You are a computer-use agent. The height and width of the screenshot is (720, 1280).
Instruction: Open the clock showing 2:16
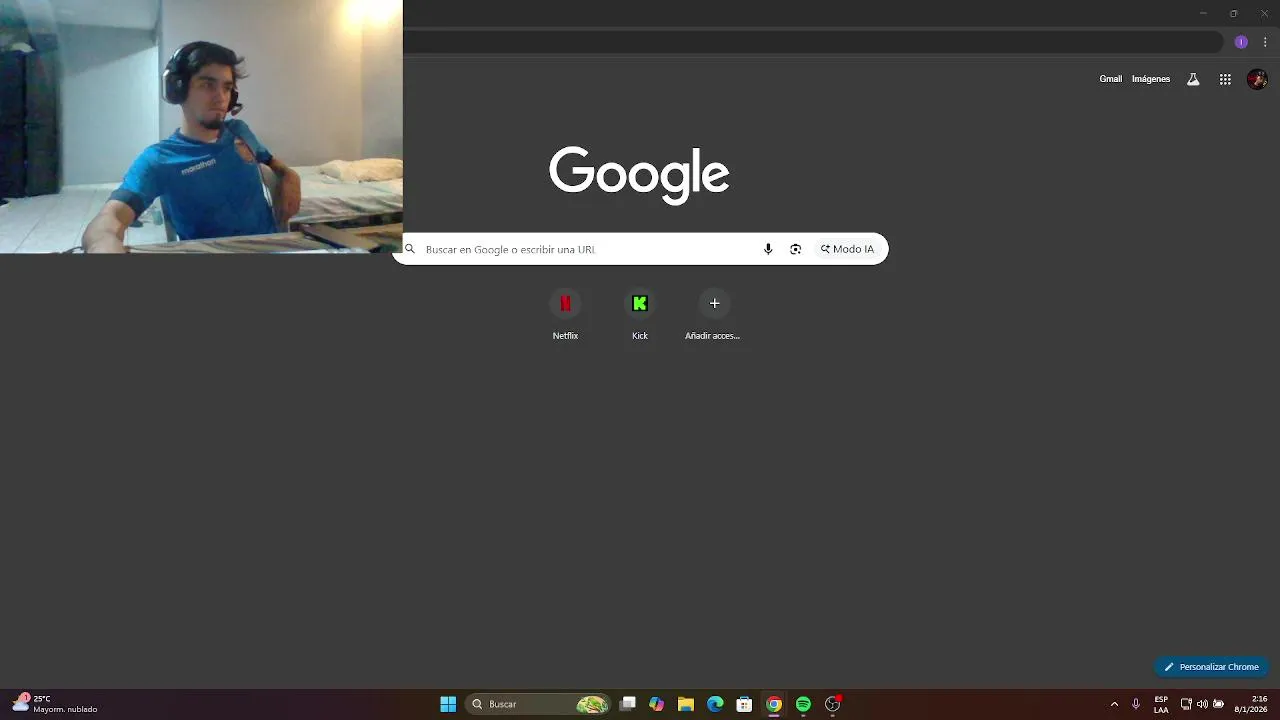(1251, 704)
